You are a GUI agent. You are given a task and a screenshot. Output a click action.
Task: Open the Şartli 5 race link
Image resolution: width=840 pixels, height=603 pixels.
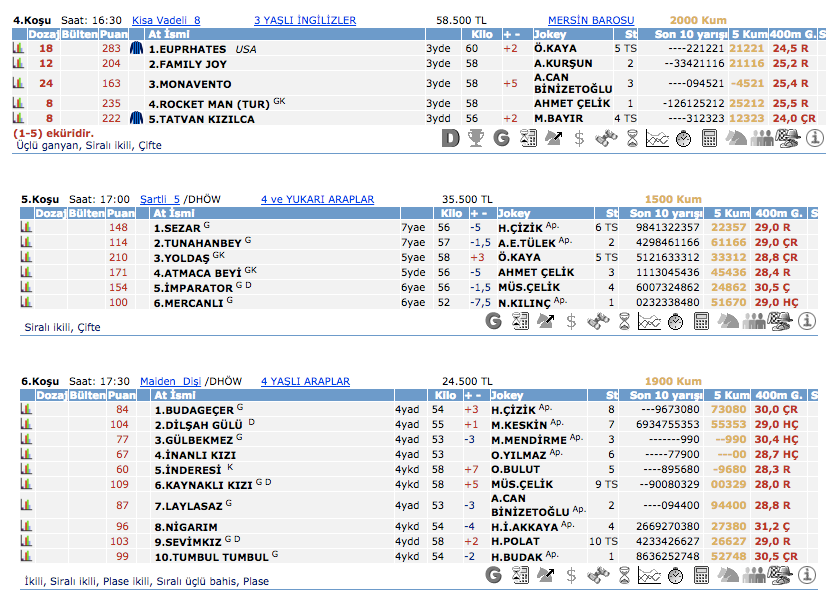point(160,199)
